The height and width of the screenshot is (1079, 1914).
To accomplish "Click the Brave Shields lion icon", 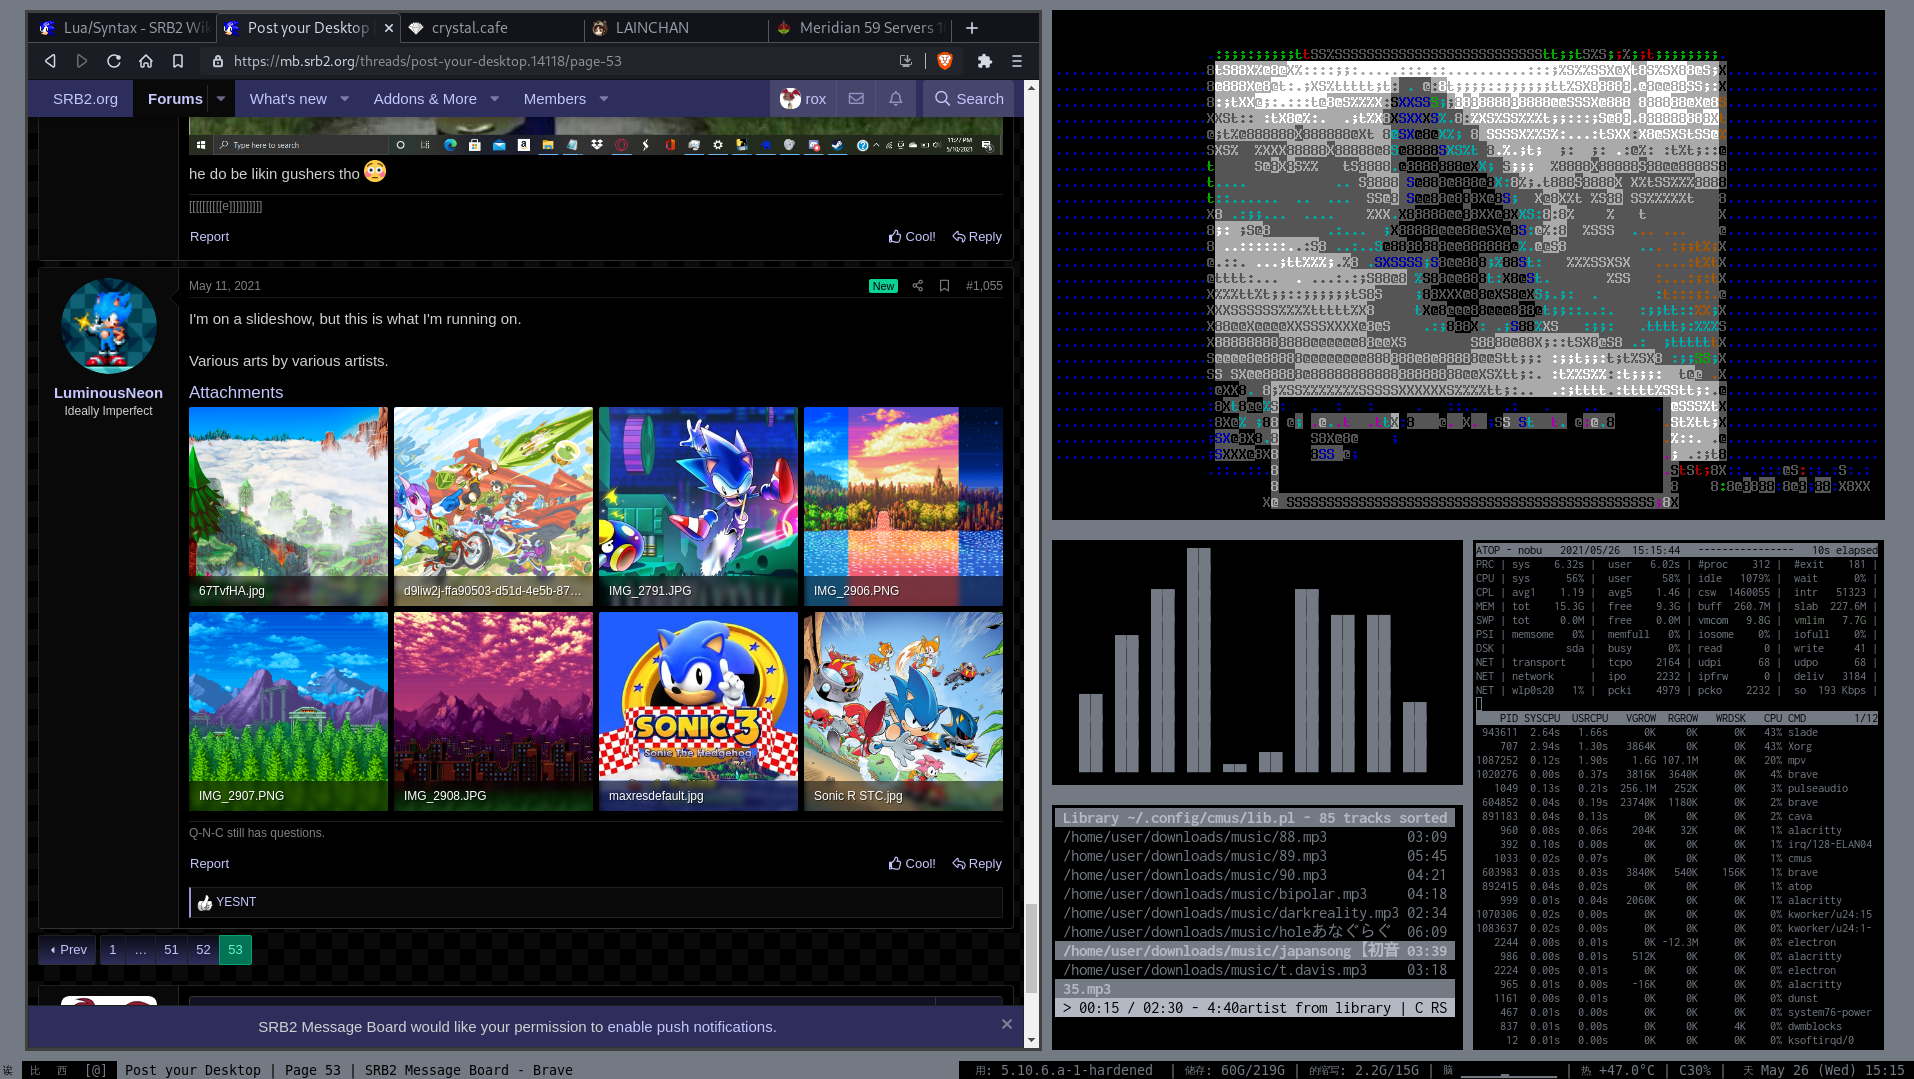I will [944, 61].
